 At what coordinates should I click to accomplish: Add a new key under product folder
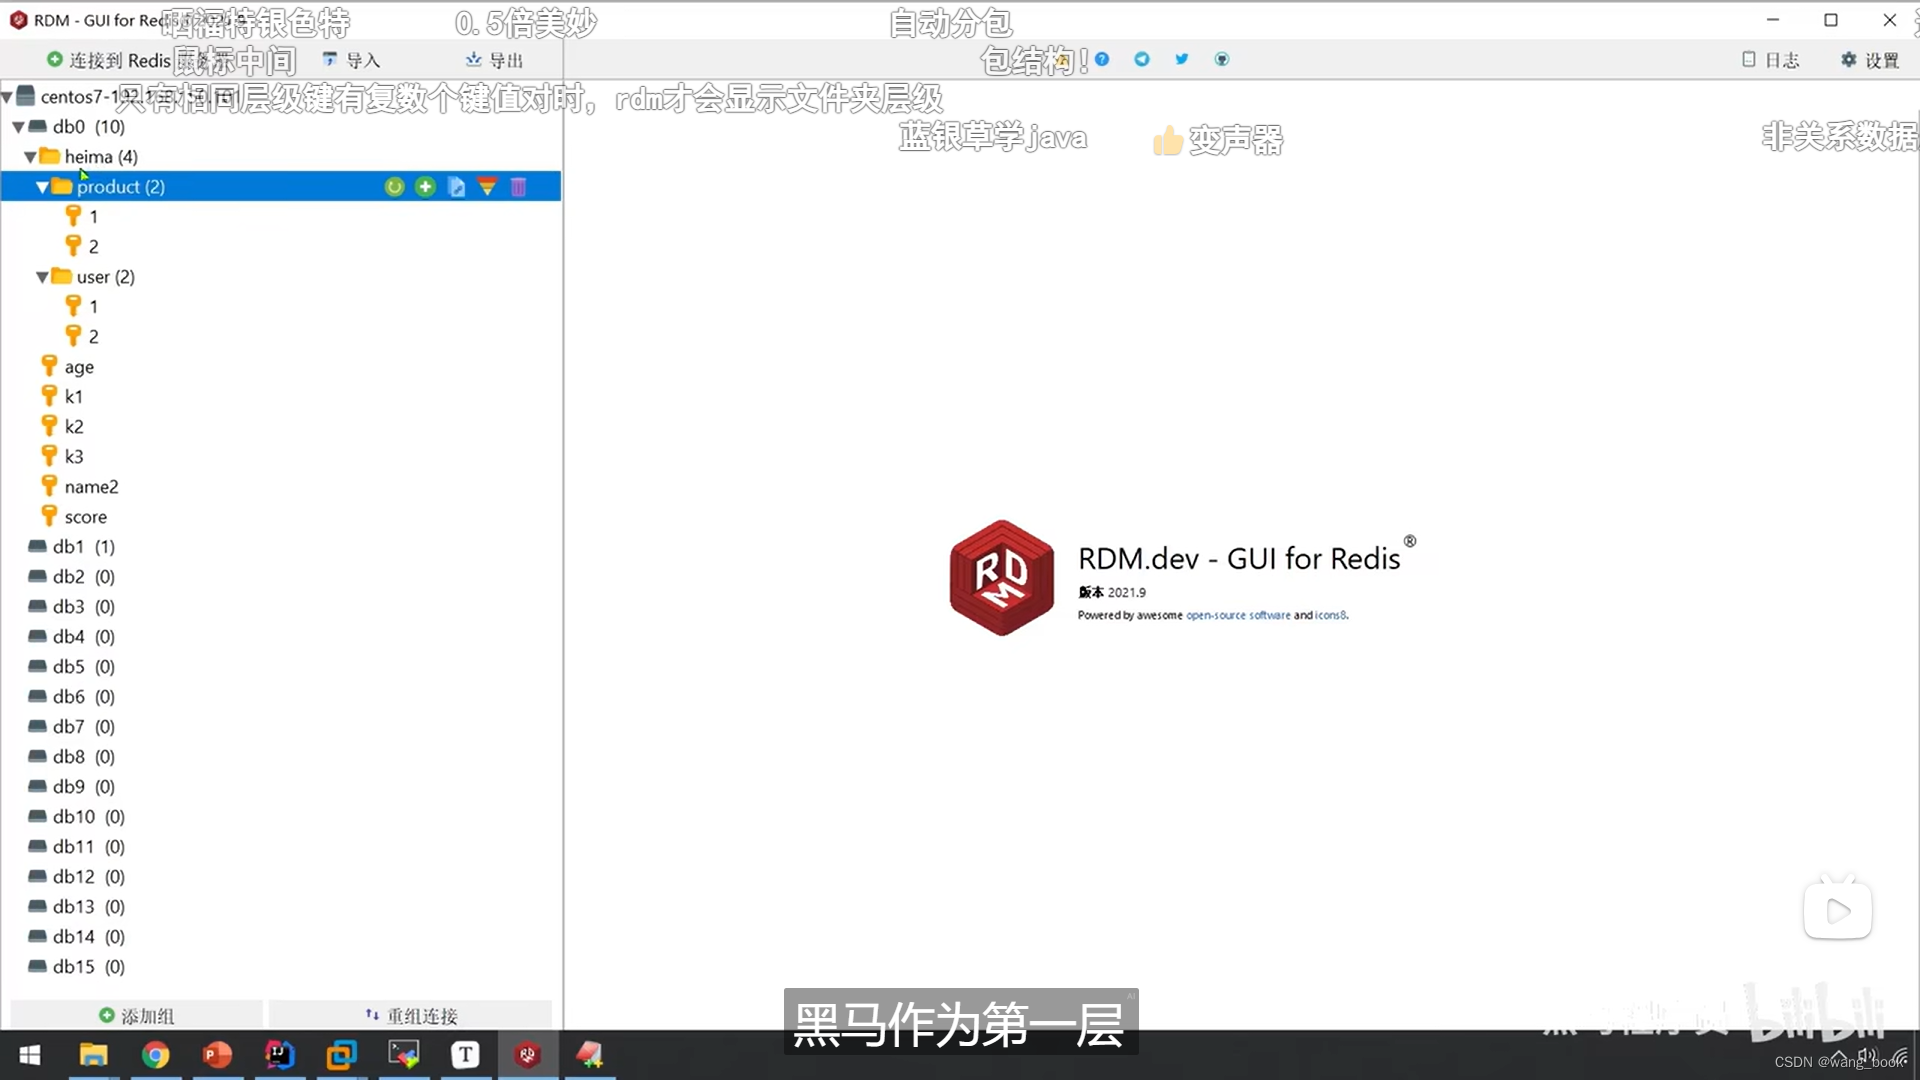(x=425, y=186)
